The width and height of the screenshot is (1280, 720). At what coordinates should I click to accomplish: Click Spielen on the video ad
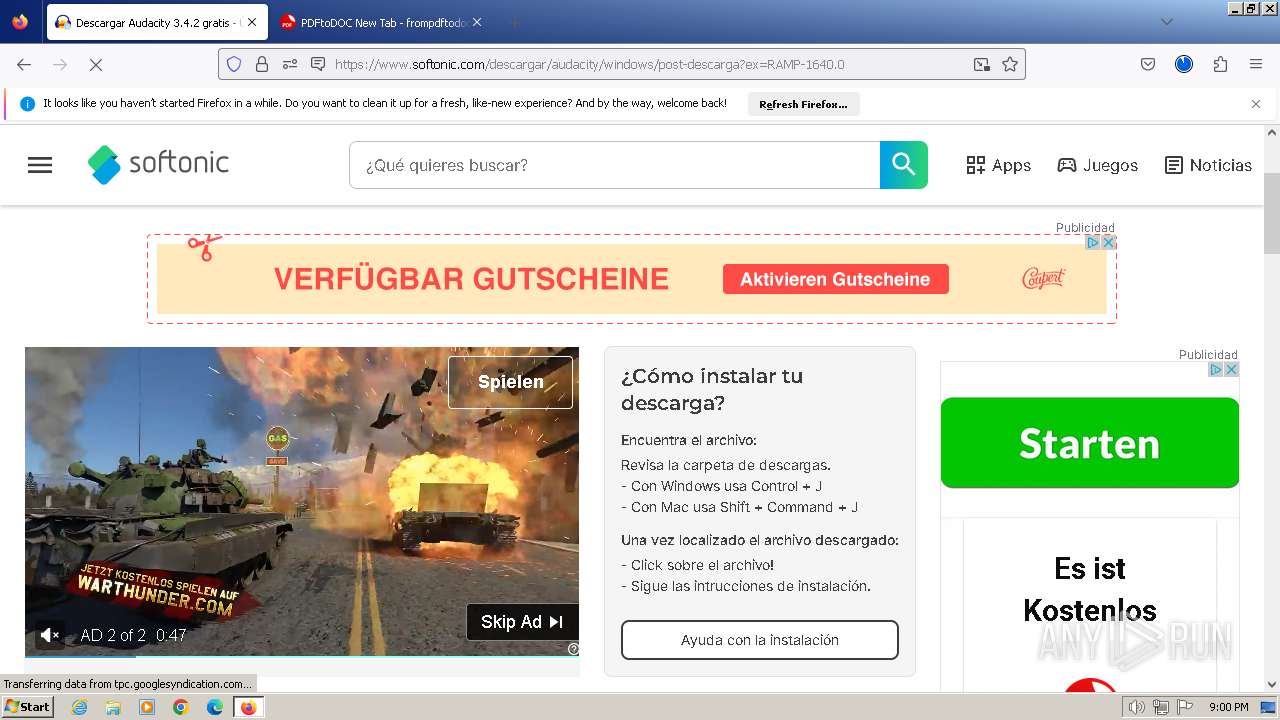point(510,382)
